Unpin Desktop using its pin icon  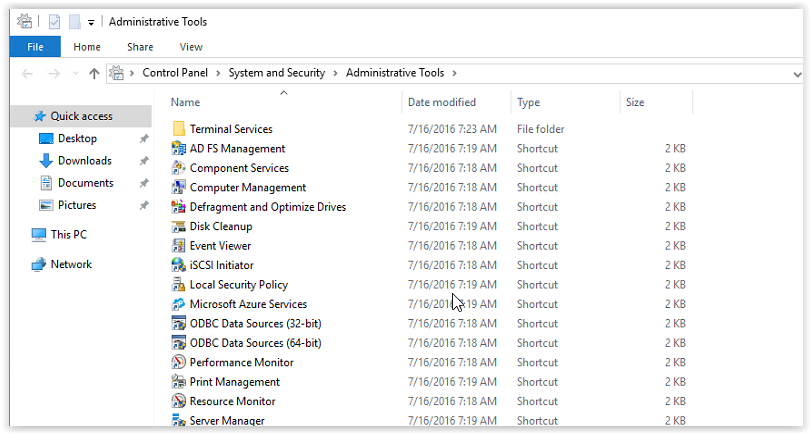click(144, 139)
